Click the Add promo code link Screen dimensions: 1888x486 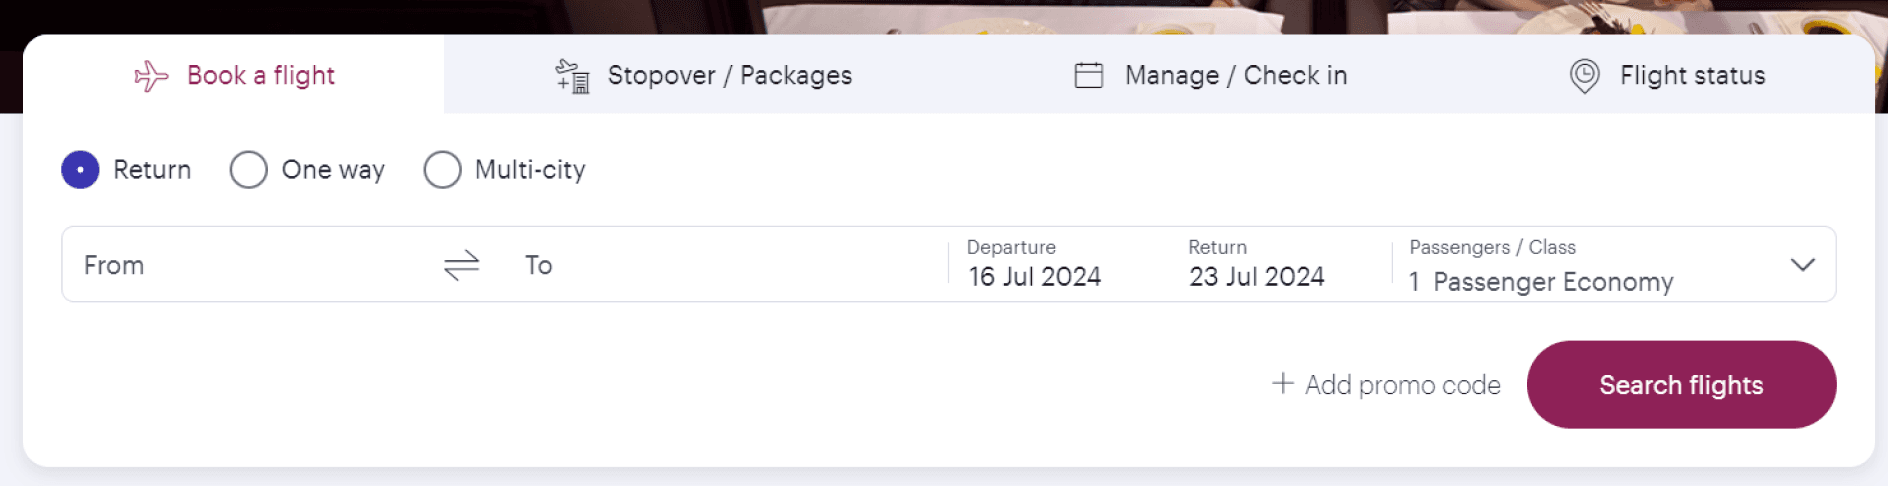1386,385
